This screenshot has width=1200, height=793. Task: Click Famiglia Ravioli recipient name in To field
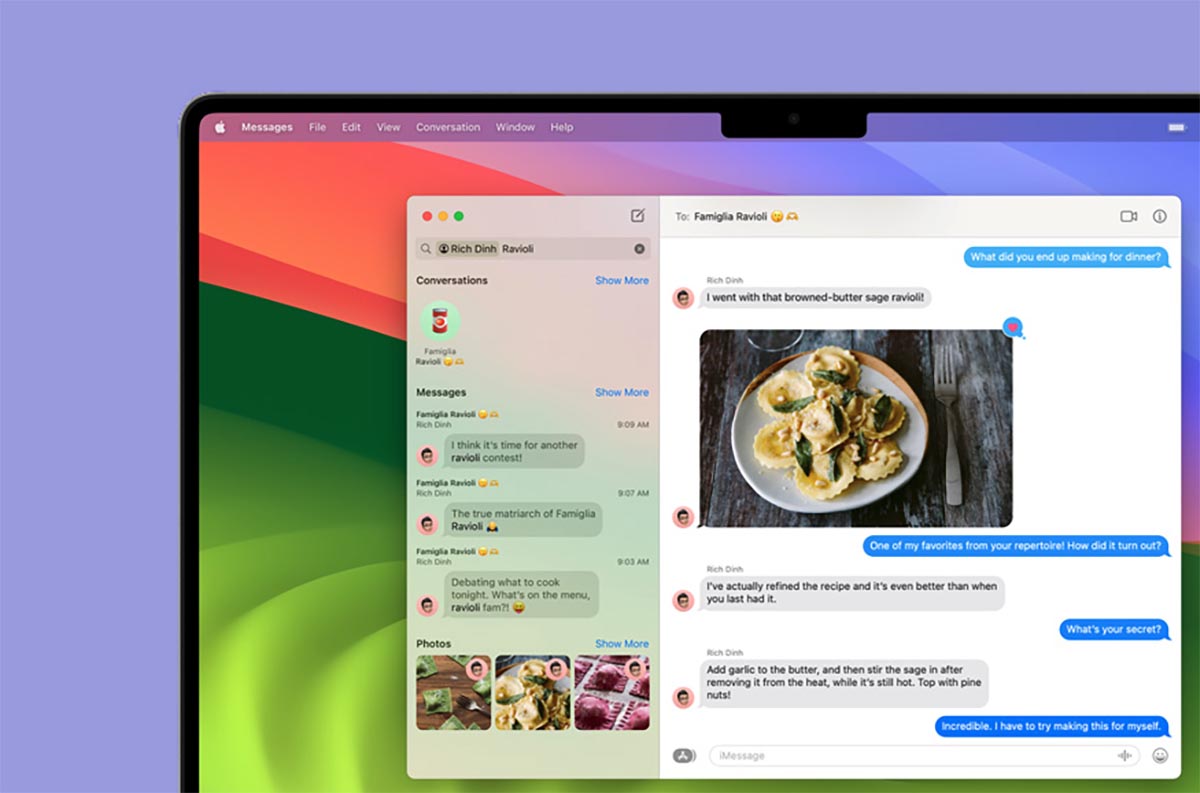(x=746, y=216)
